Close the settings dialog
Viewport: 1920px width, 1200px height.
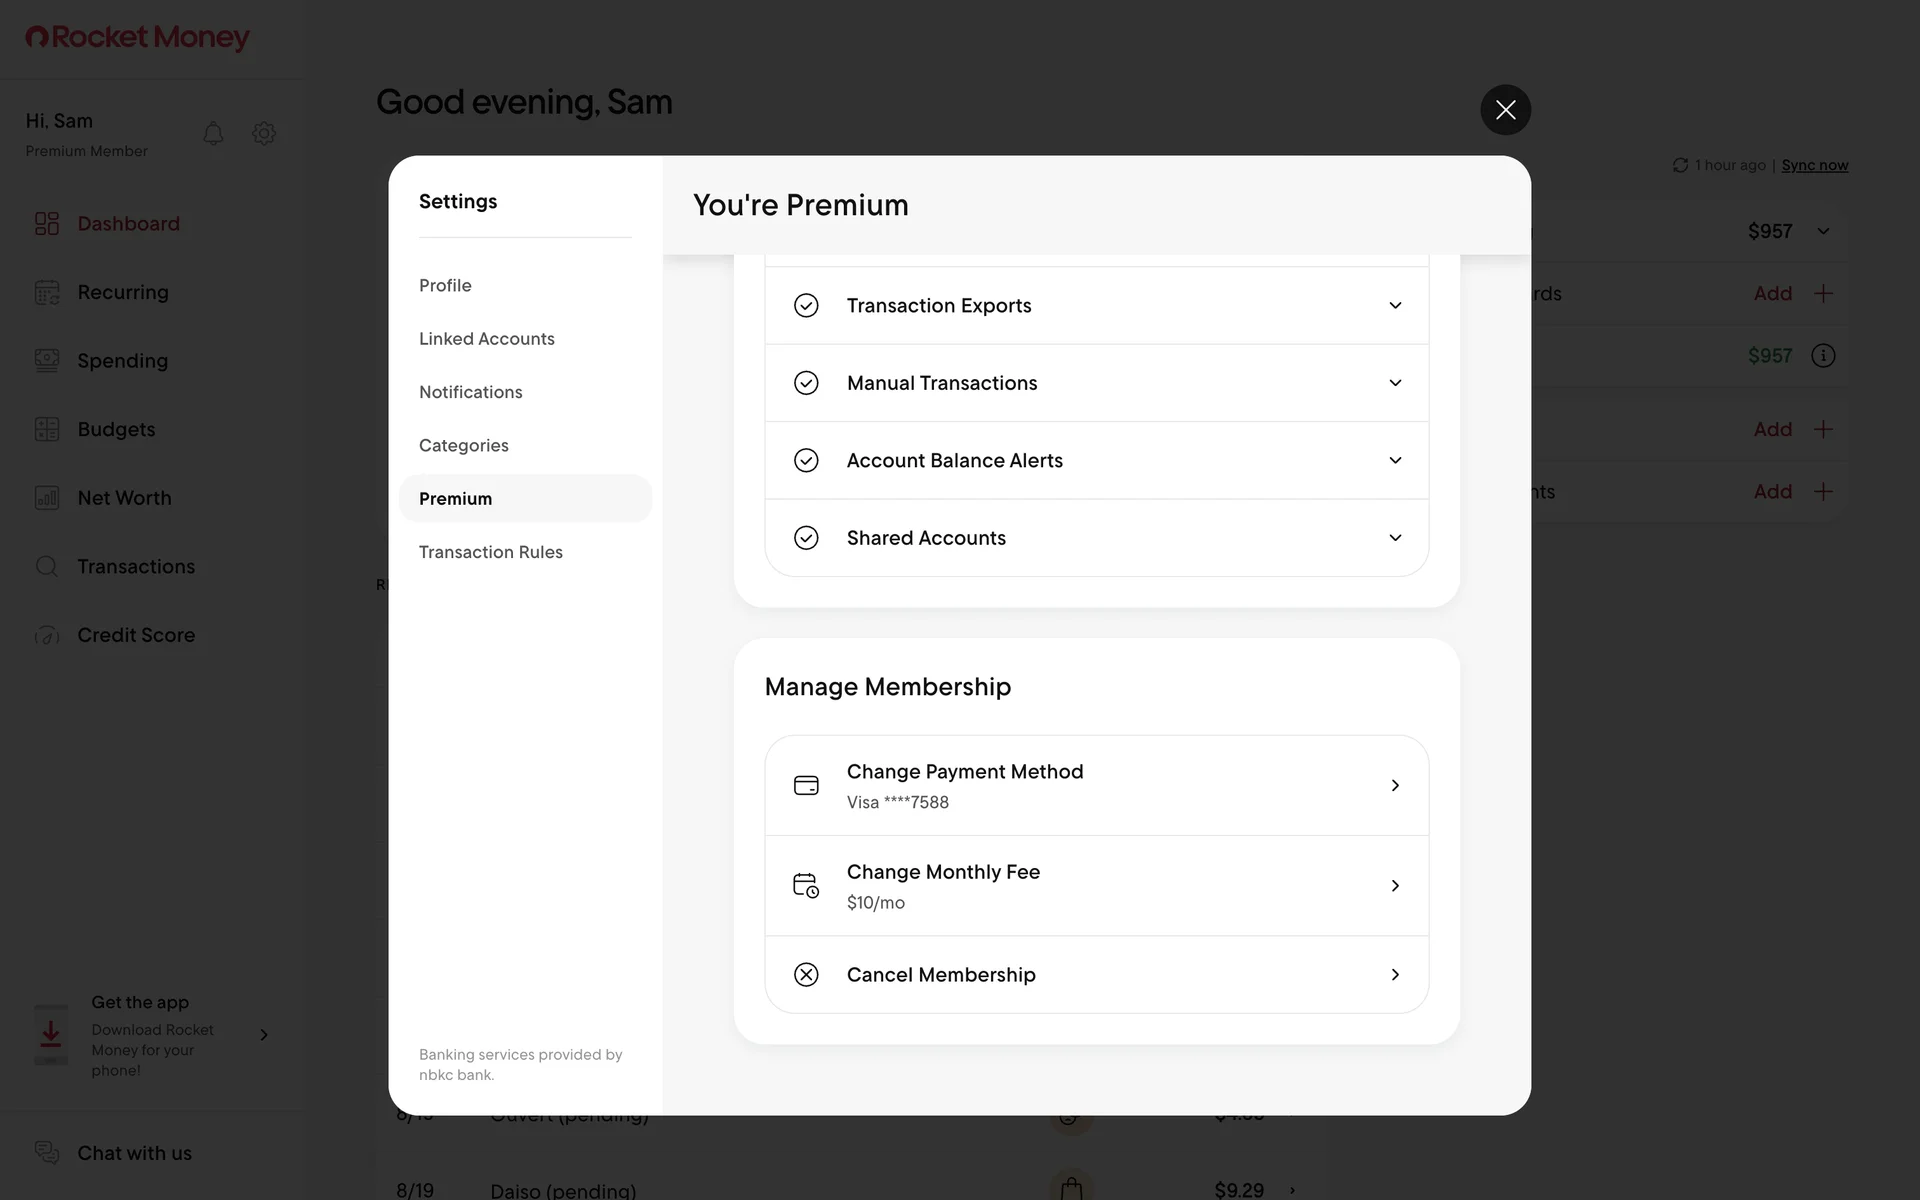pyautogui.click(x=1505, y=110)
